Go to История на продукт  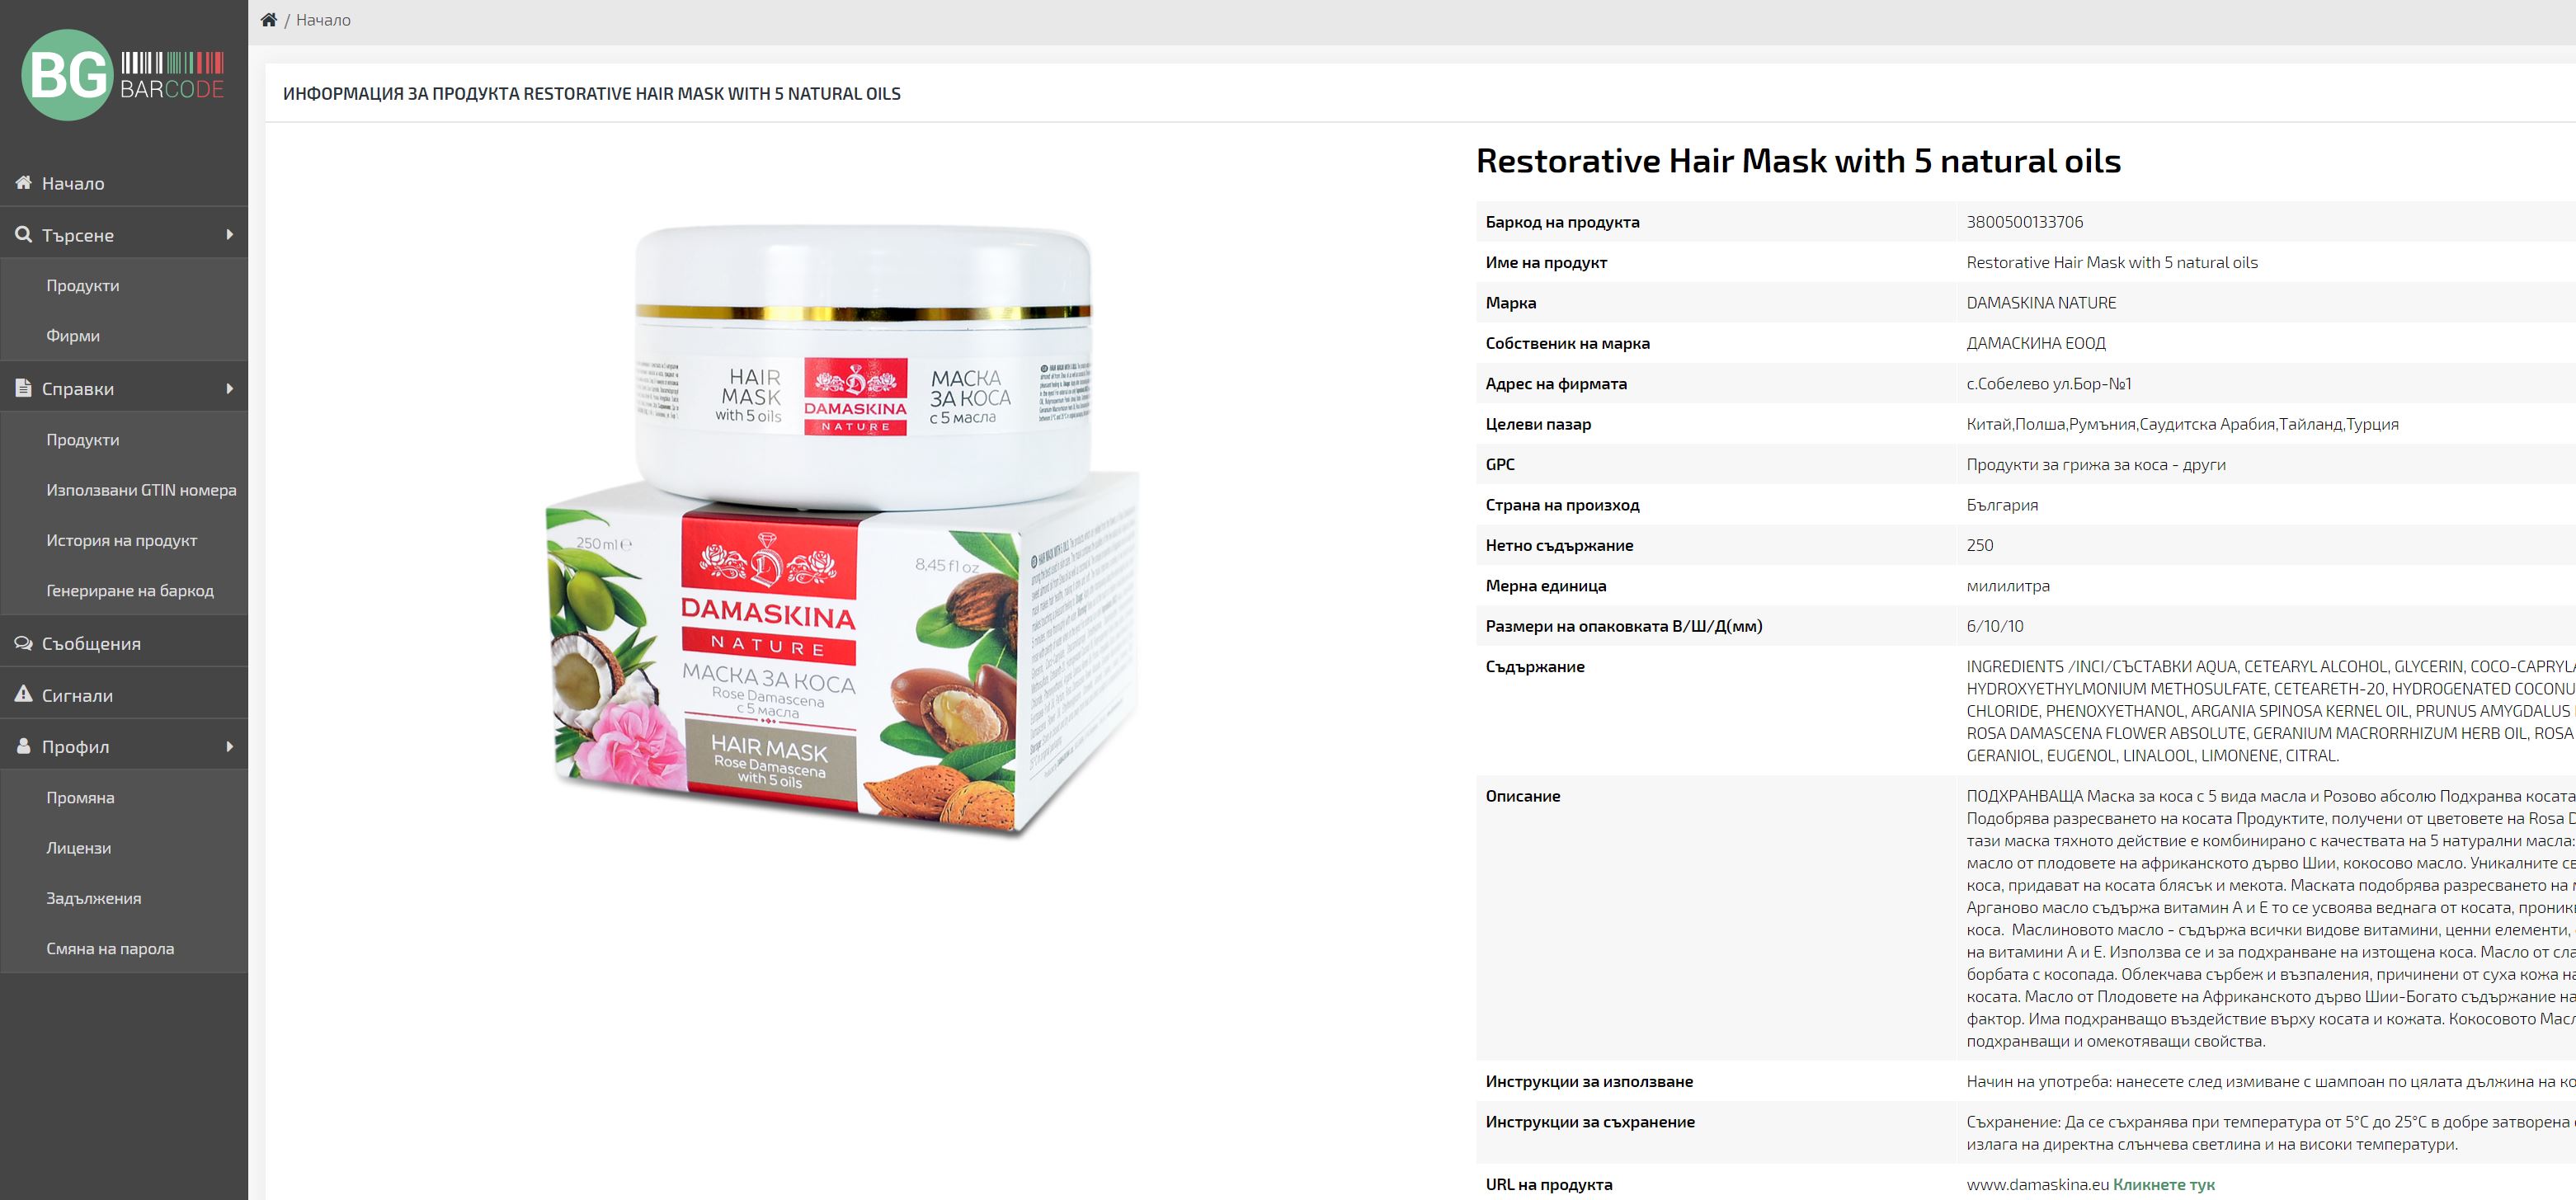point(122,540)
